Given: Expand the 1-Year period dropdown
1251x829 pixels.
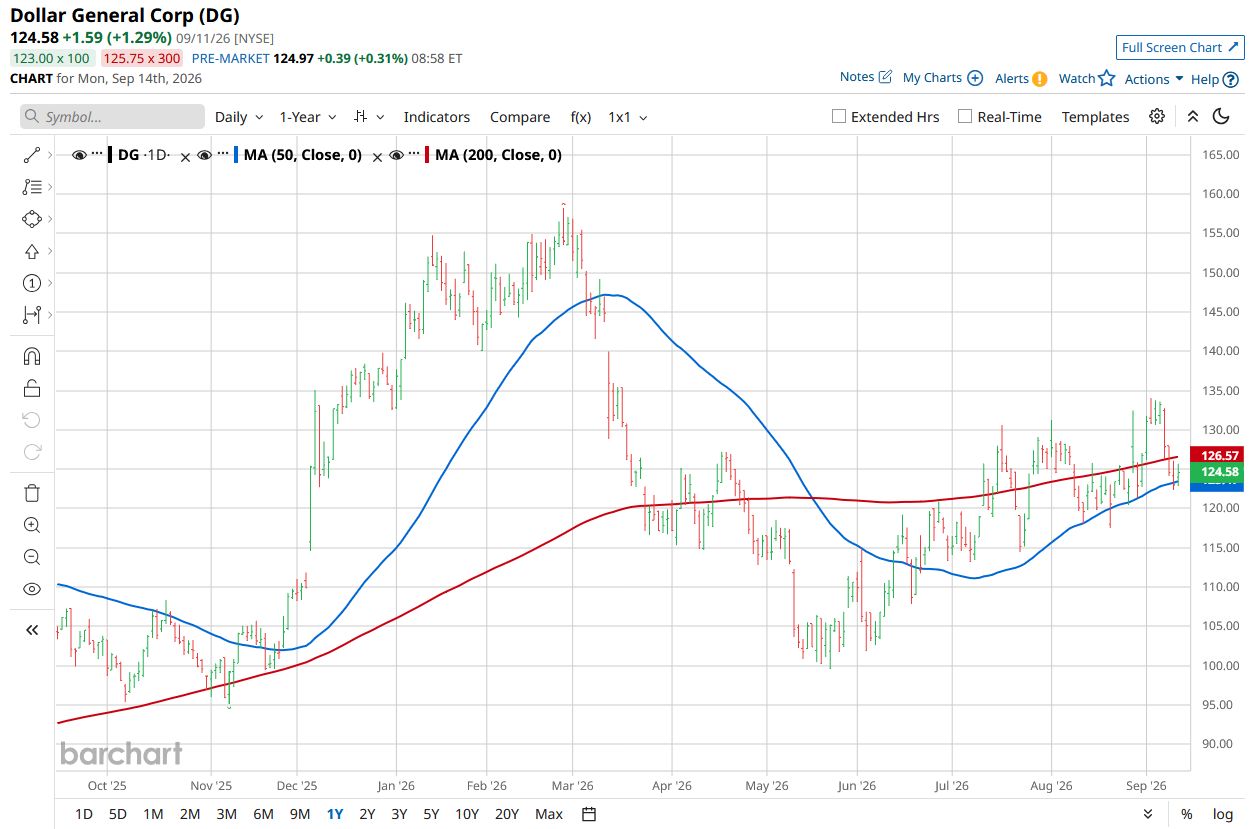Looking at the screenshot, I should (x=308, y=117).
